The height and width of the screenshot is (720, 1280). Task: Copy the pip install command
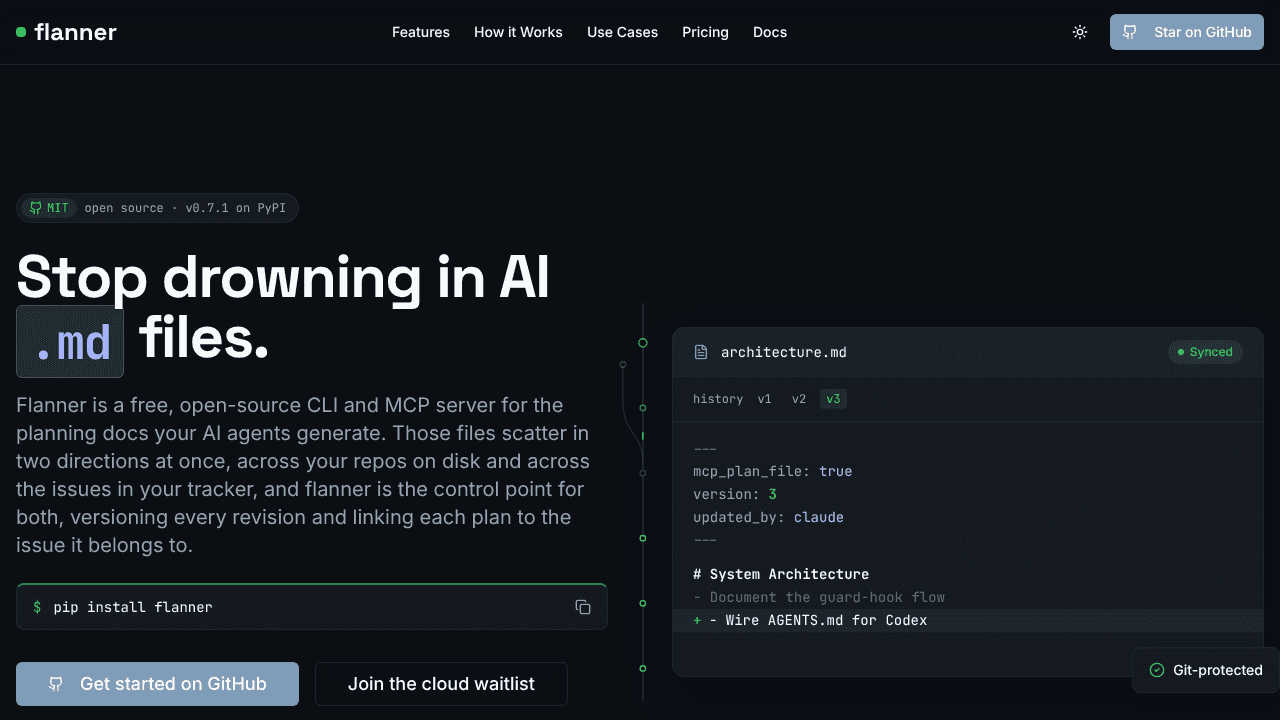point(583,607)
